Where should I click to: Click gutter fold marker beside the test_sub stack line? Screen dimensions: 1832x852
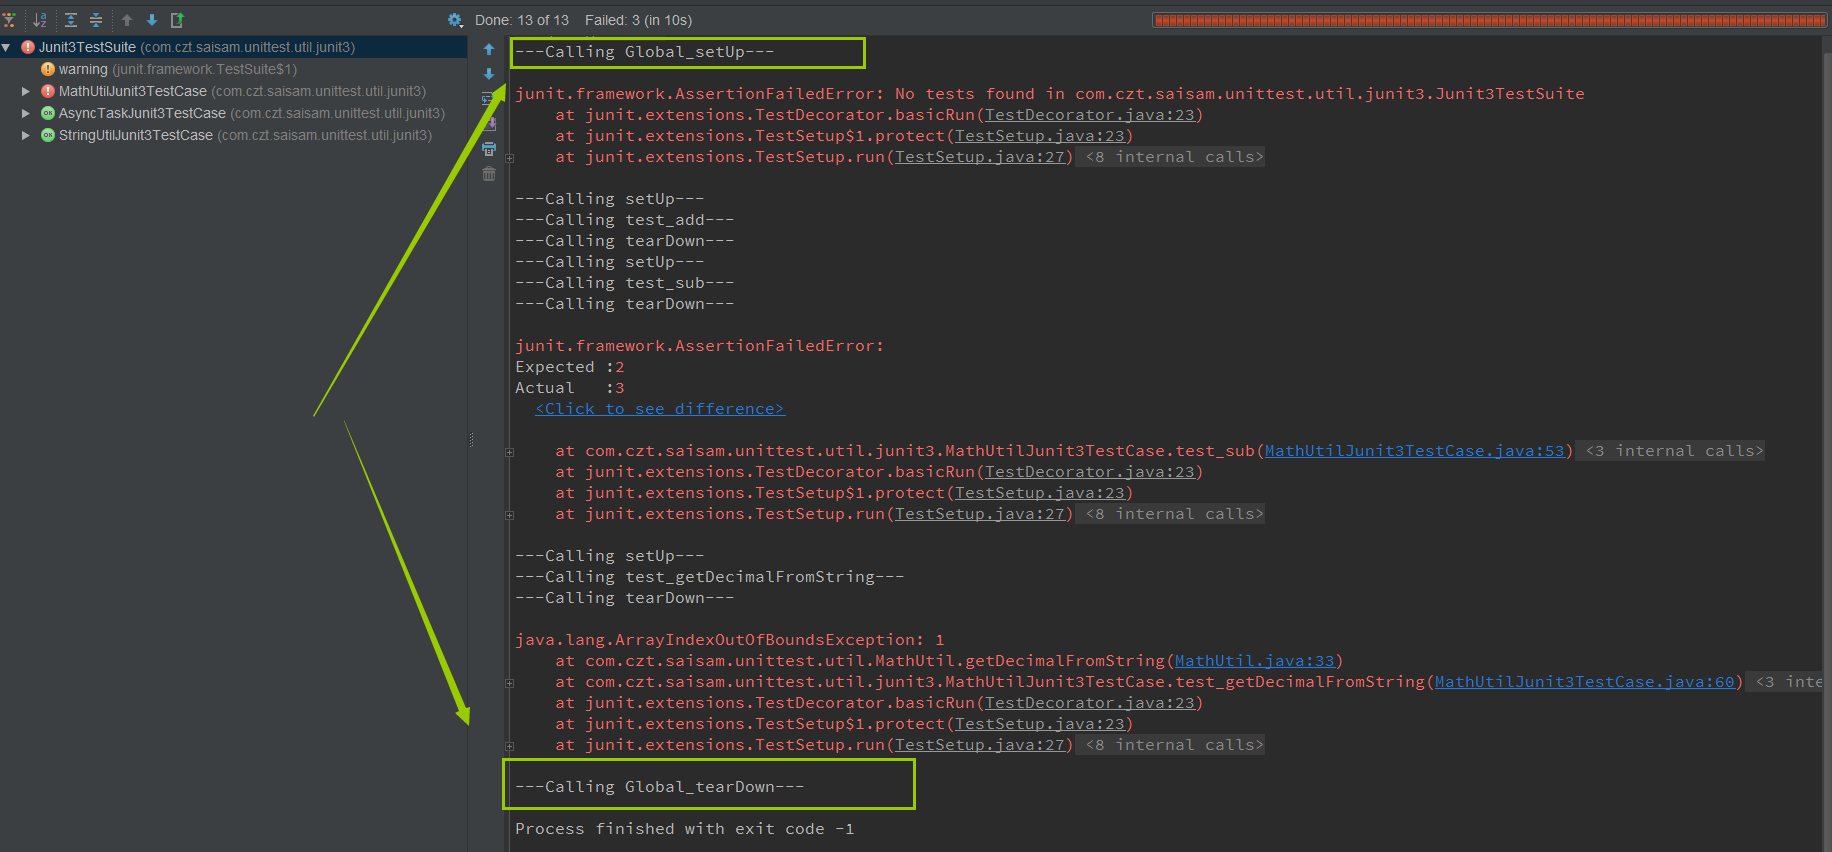(x=509, y=452)
